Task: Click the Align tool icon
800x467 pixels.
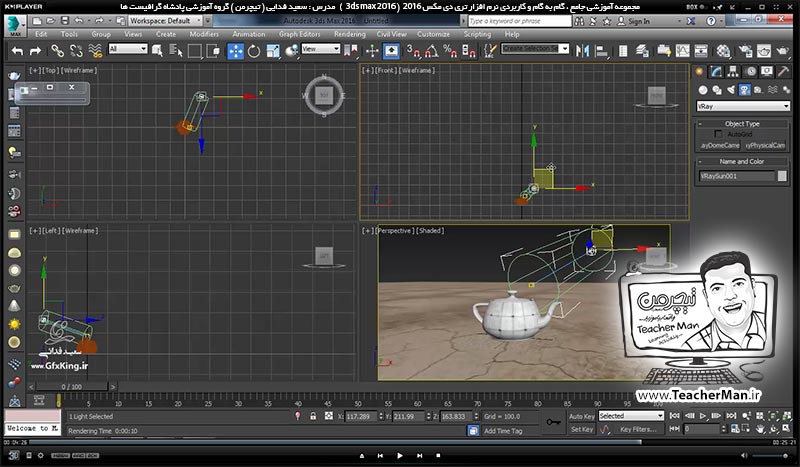Action: [602, 51]
